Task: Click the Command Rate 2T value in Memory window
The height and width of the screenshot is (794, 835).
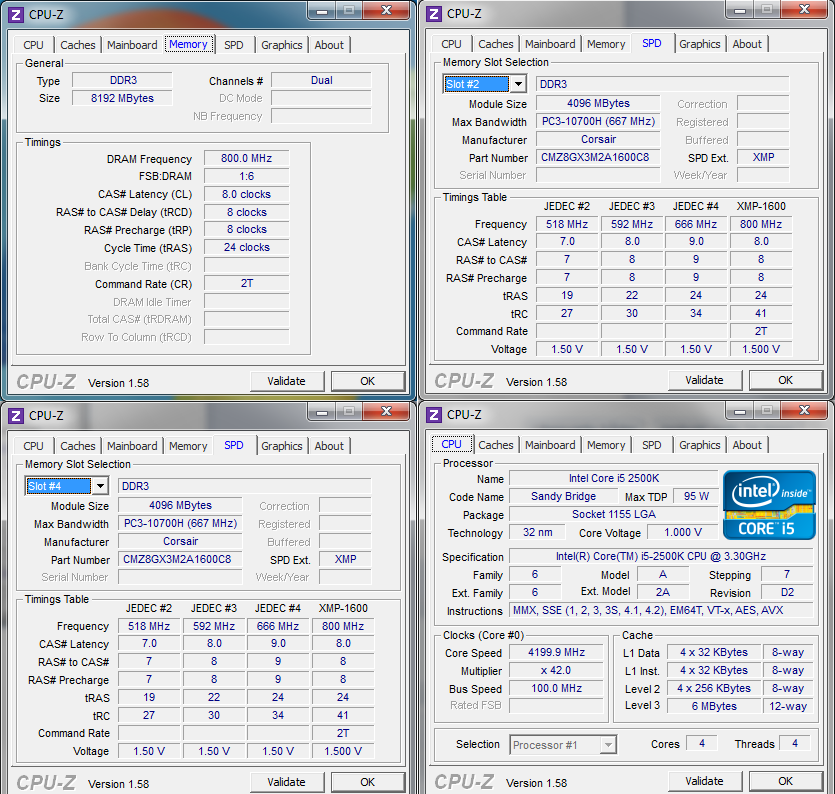Action: 247,283
